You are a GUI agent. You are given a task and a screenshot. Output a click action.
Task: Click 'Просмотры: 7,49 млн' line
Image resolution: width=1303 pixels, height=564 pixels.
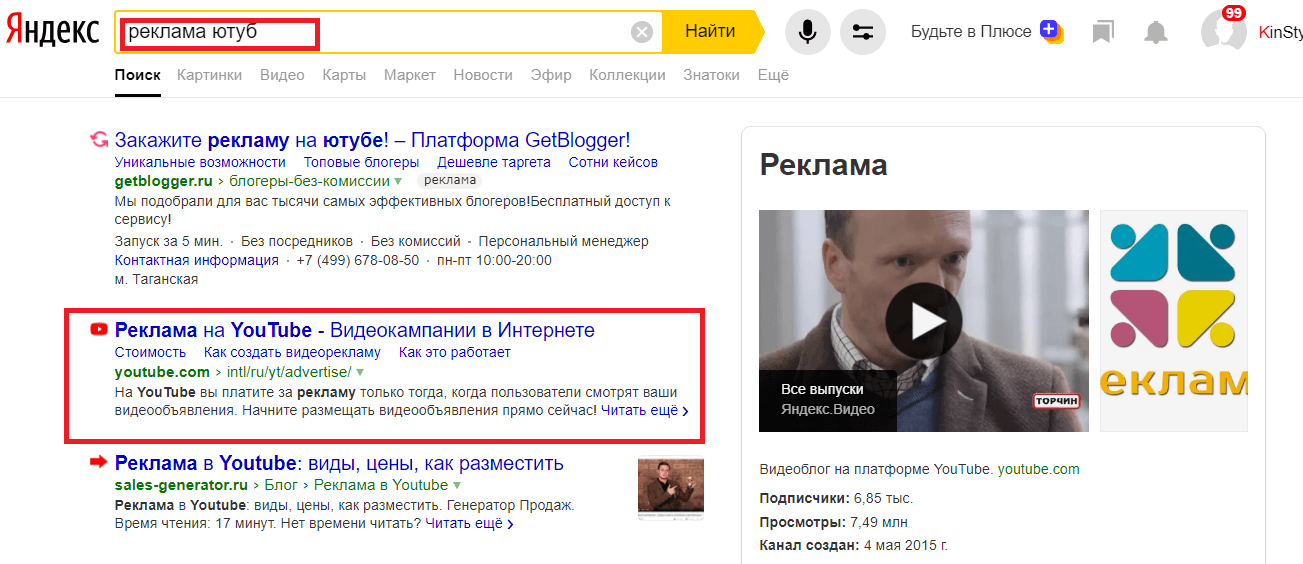[836, 522]
